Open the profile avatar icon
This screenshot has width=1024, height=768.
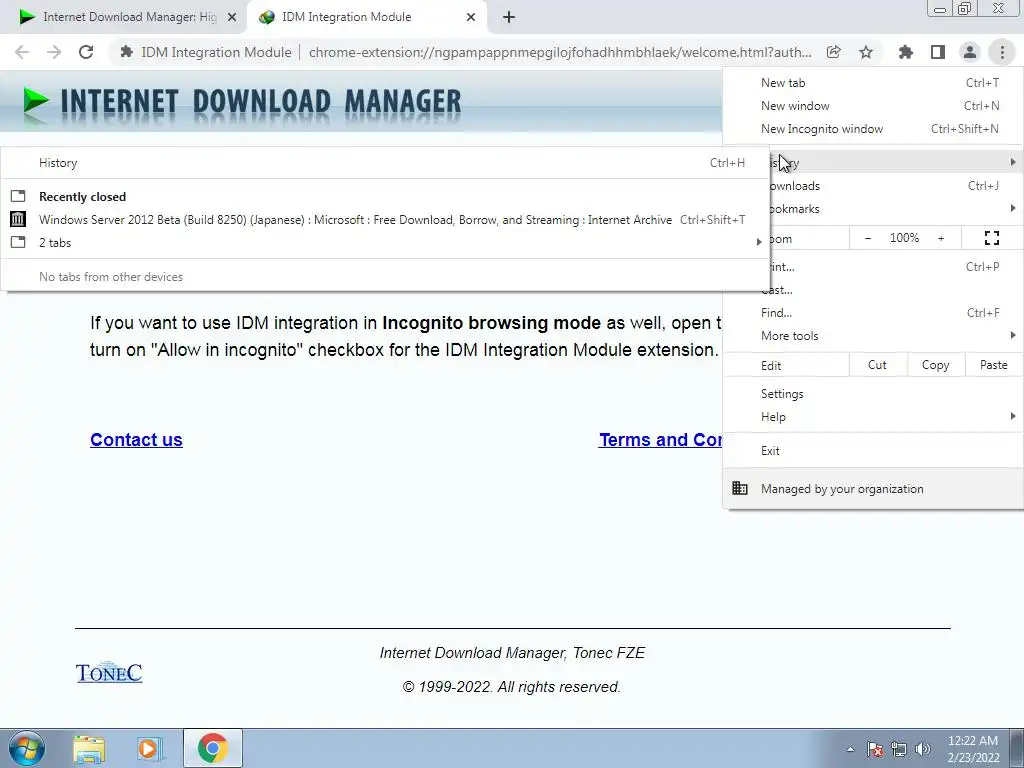(x=970, y=52)
